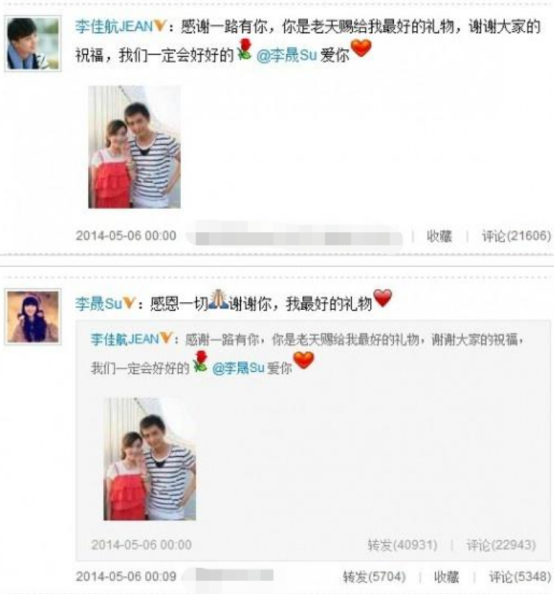The width and height of the screenshot is (554, 595).
Task: Click the rose emoji in first post
Action: (245, 50)
